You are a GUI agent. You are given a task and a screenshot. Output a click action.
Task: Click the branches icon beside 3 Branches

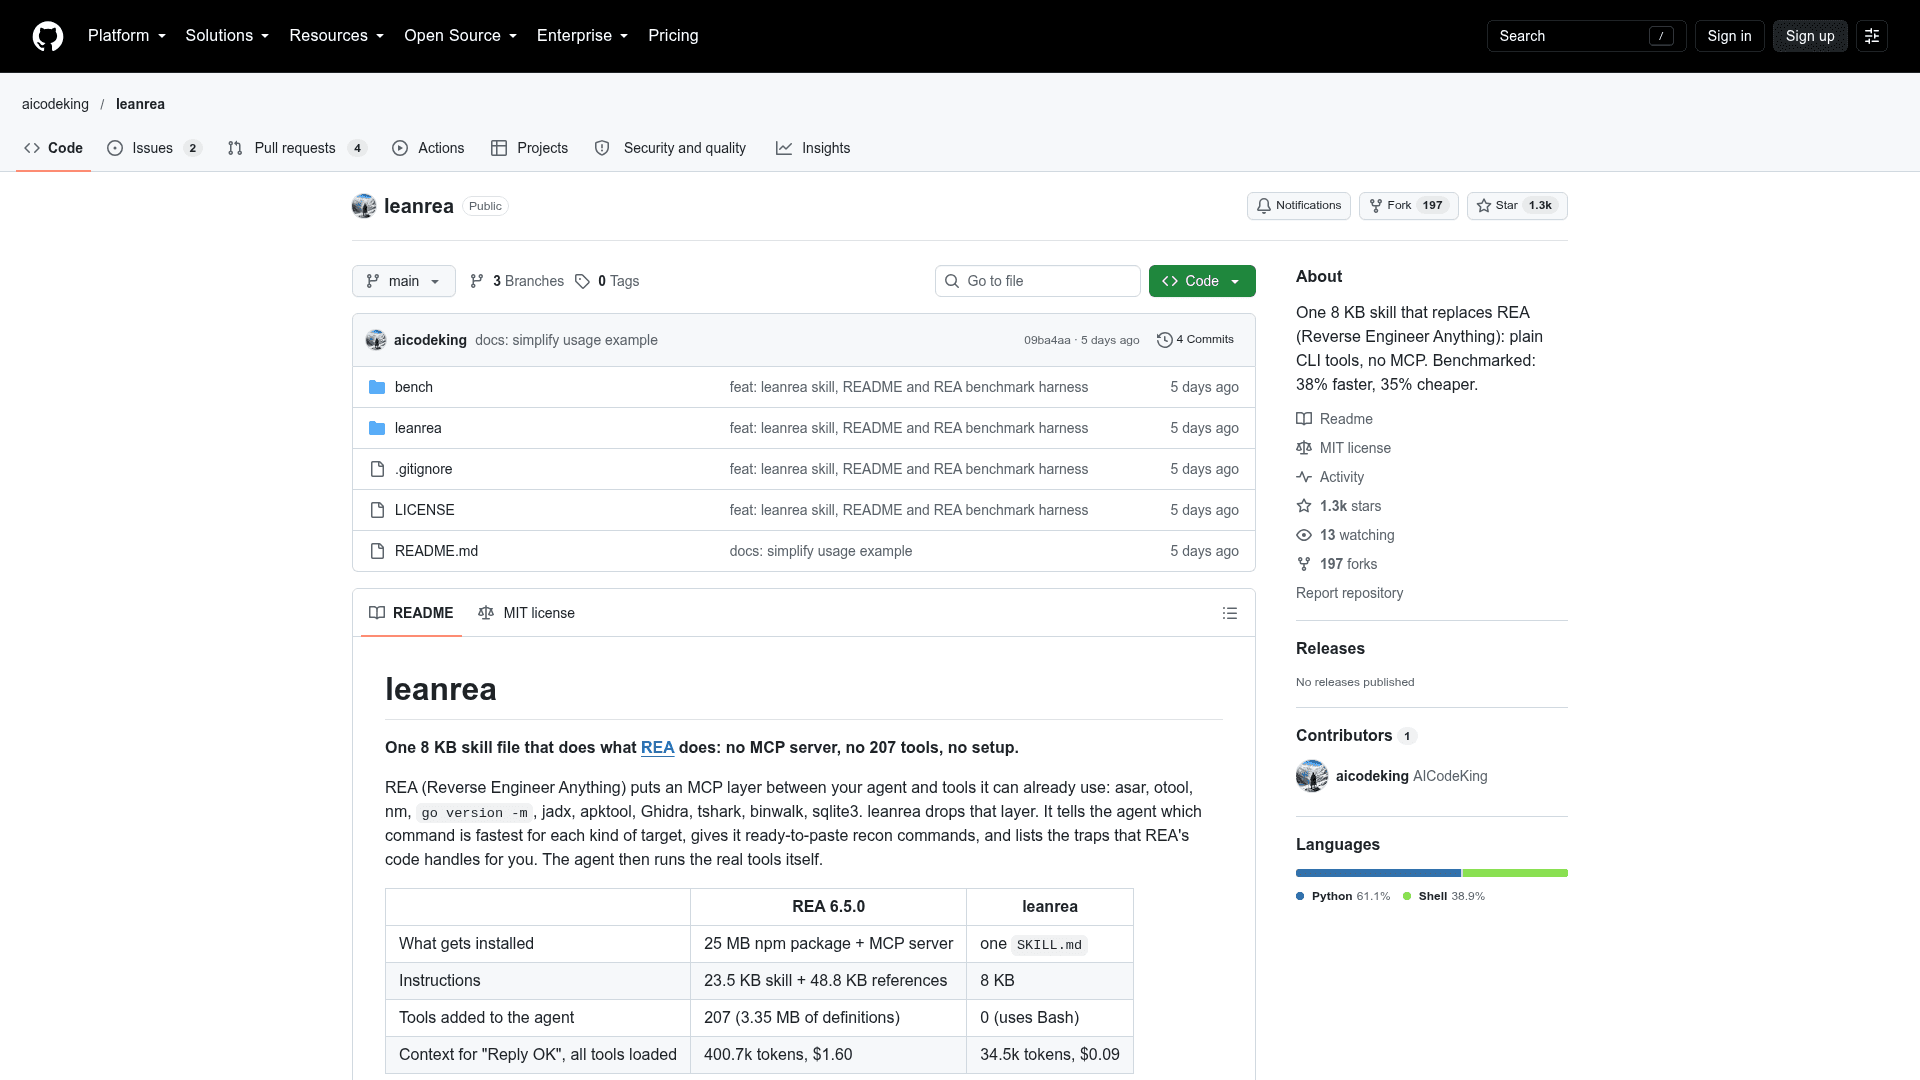click(x=477, y=281)
